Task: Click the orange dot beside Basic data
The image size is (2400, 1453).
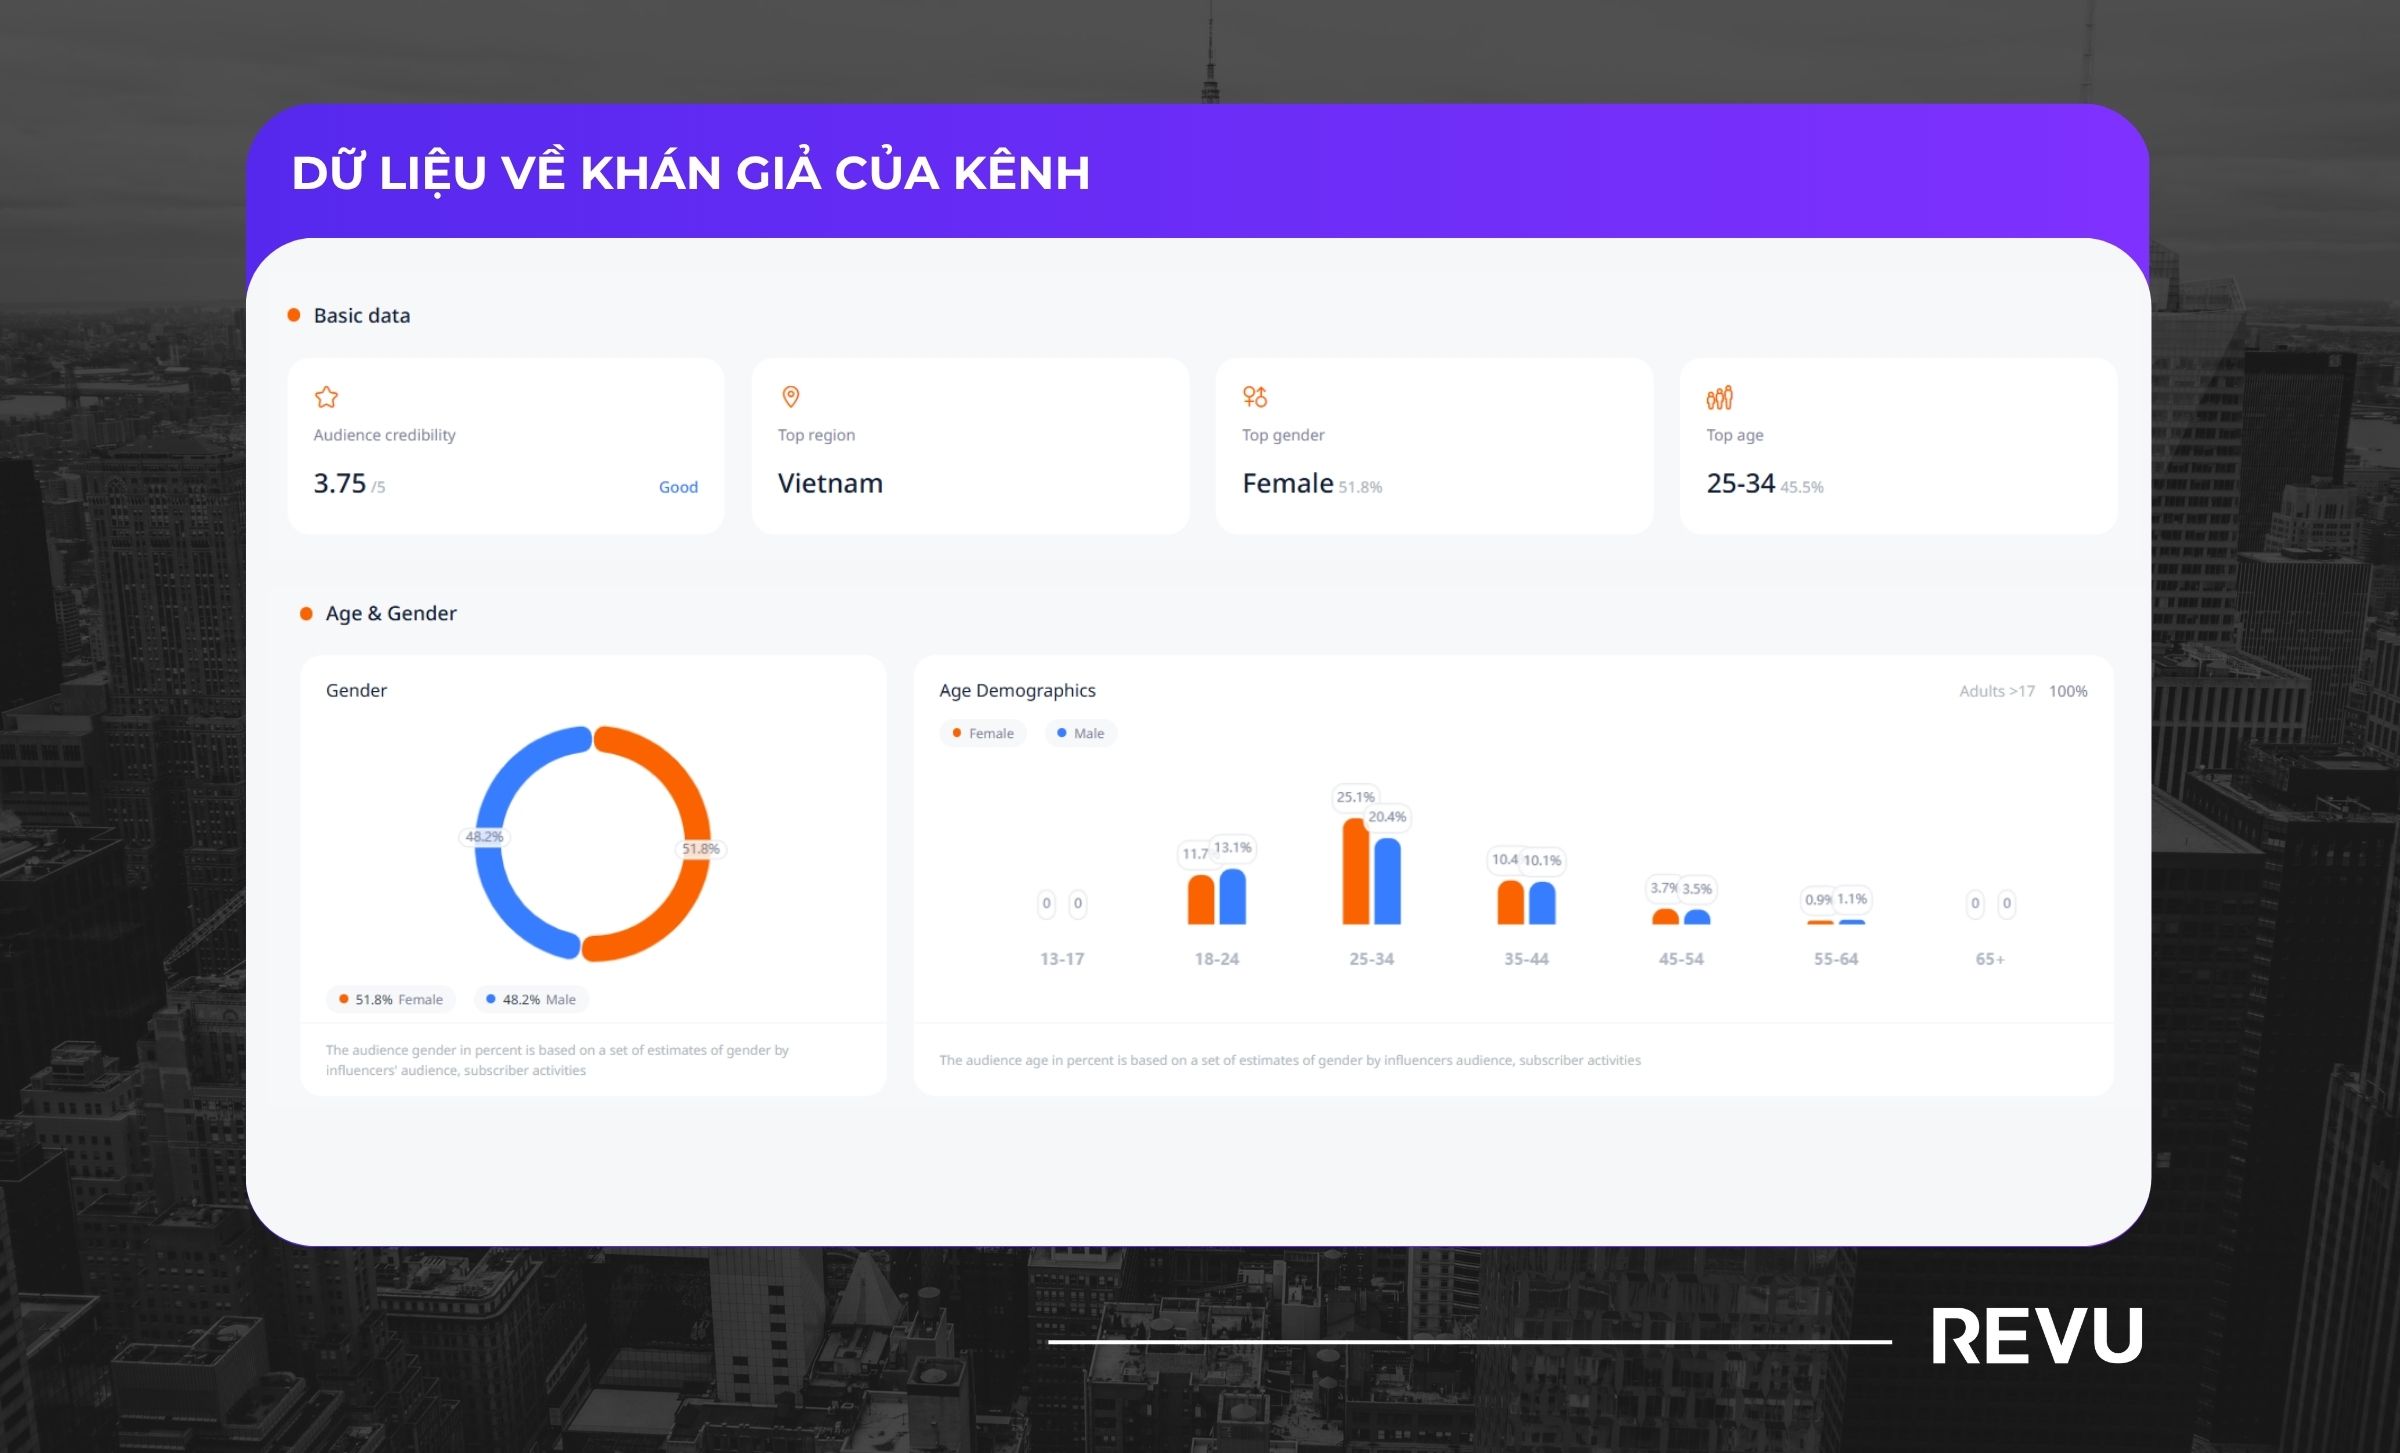Action: coord(294,315)
